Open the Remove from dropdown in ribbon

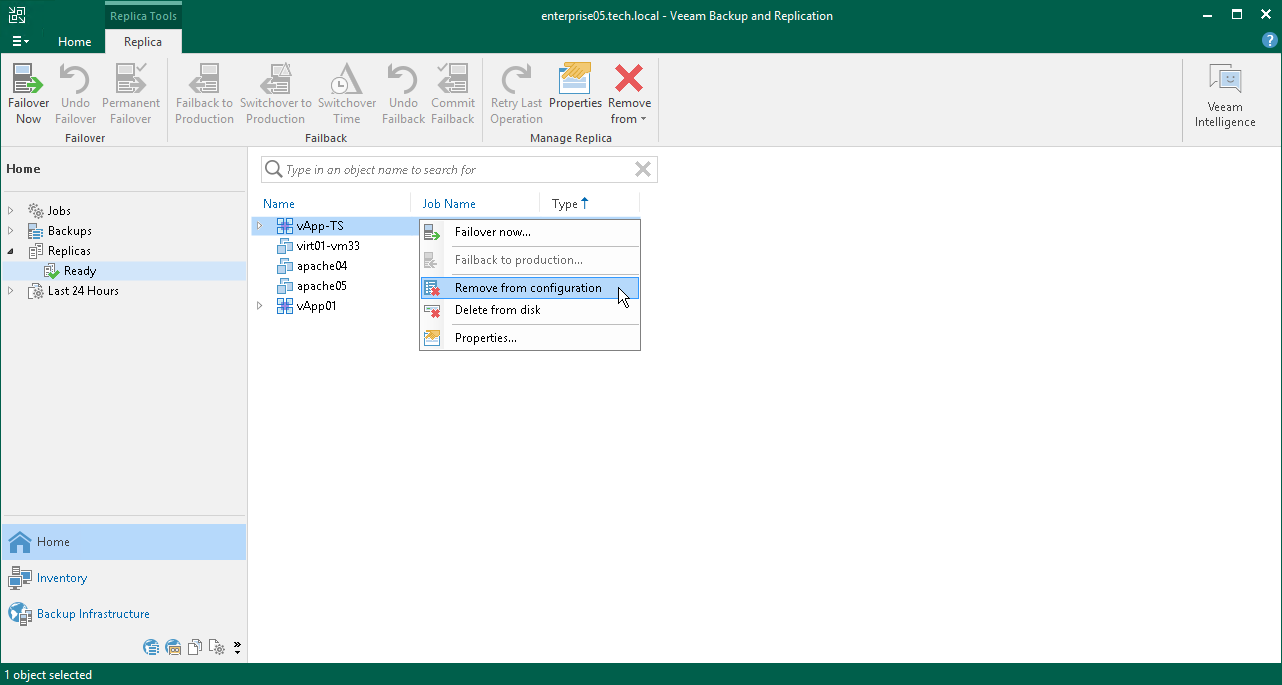pos(629,95)
